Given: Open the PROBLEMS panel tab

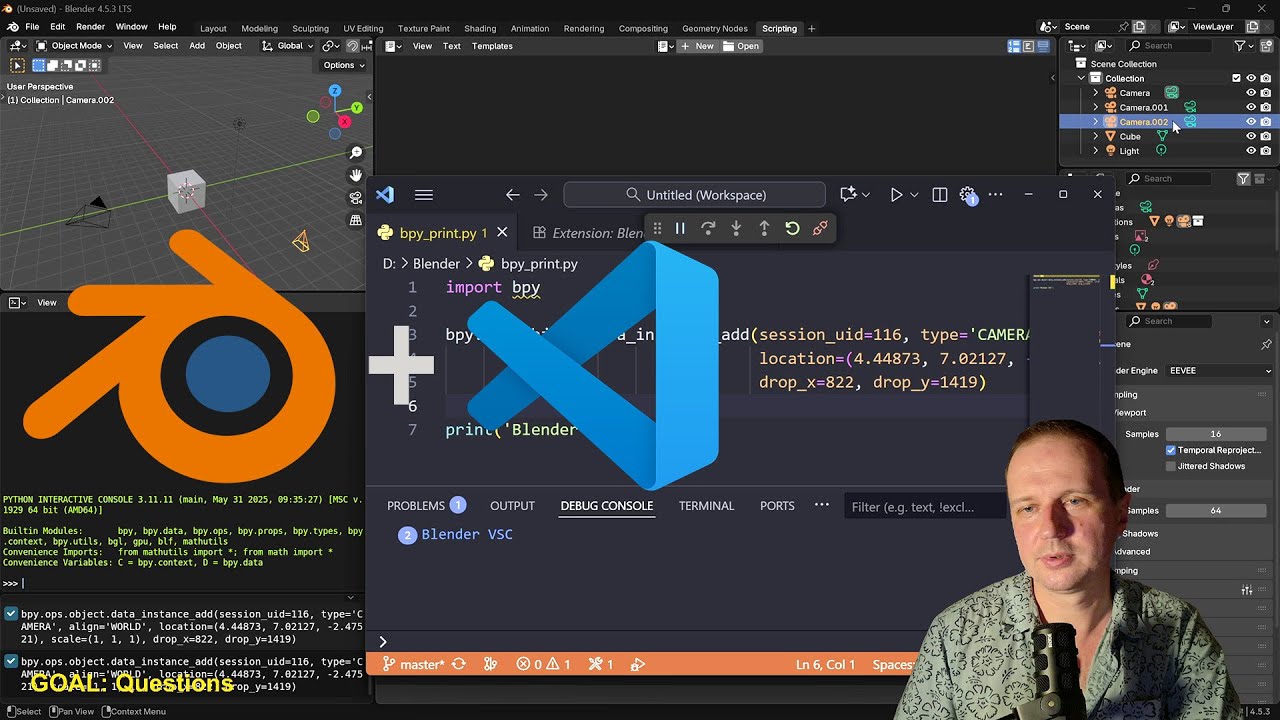Looking at the screenshot, I should (426, 506).
